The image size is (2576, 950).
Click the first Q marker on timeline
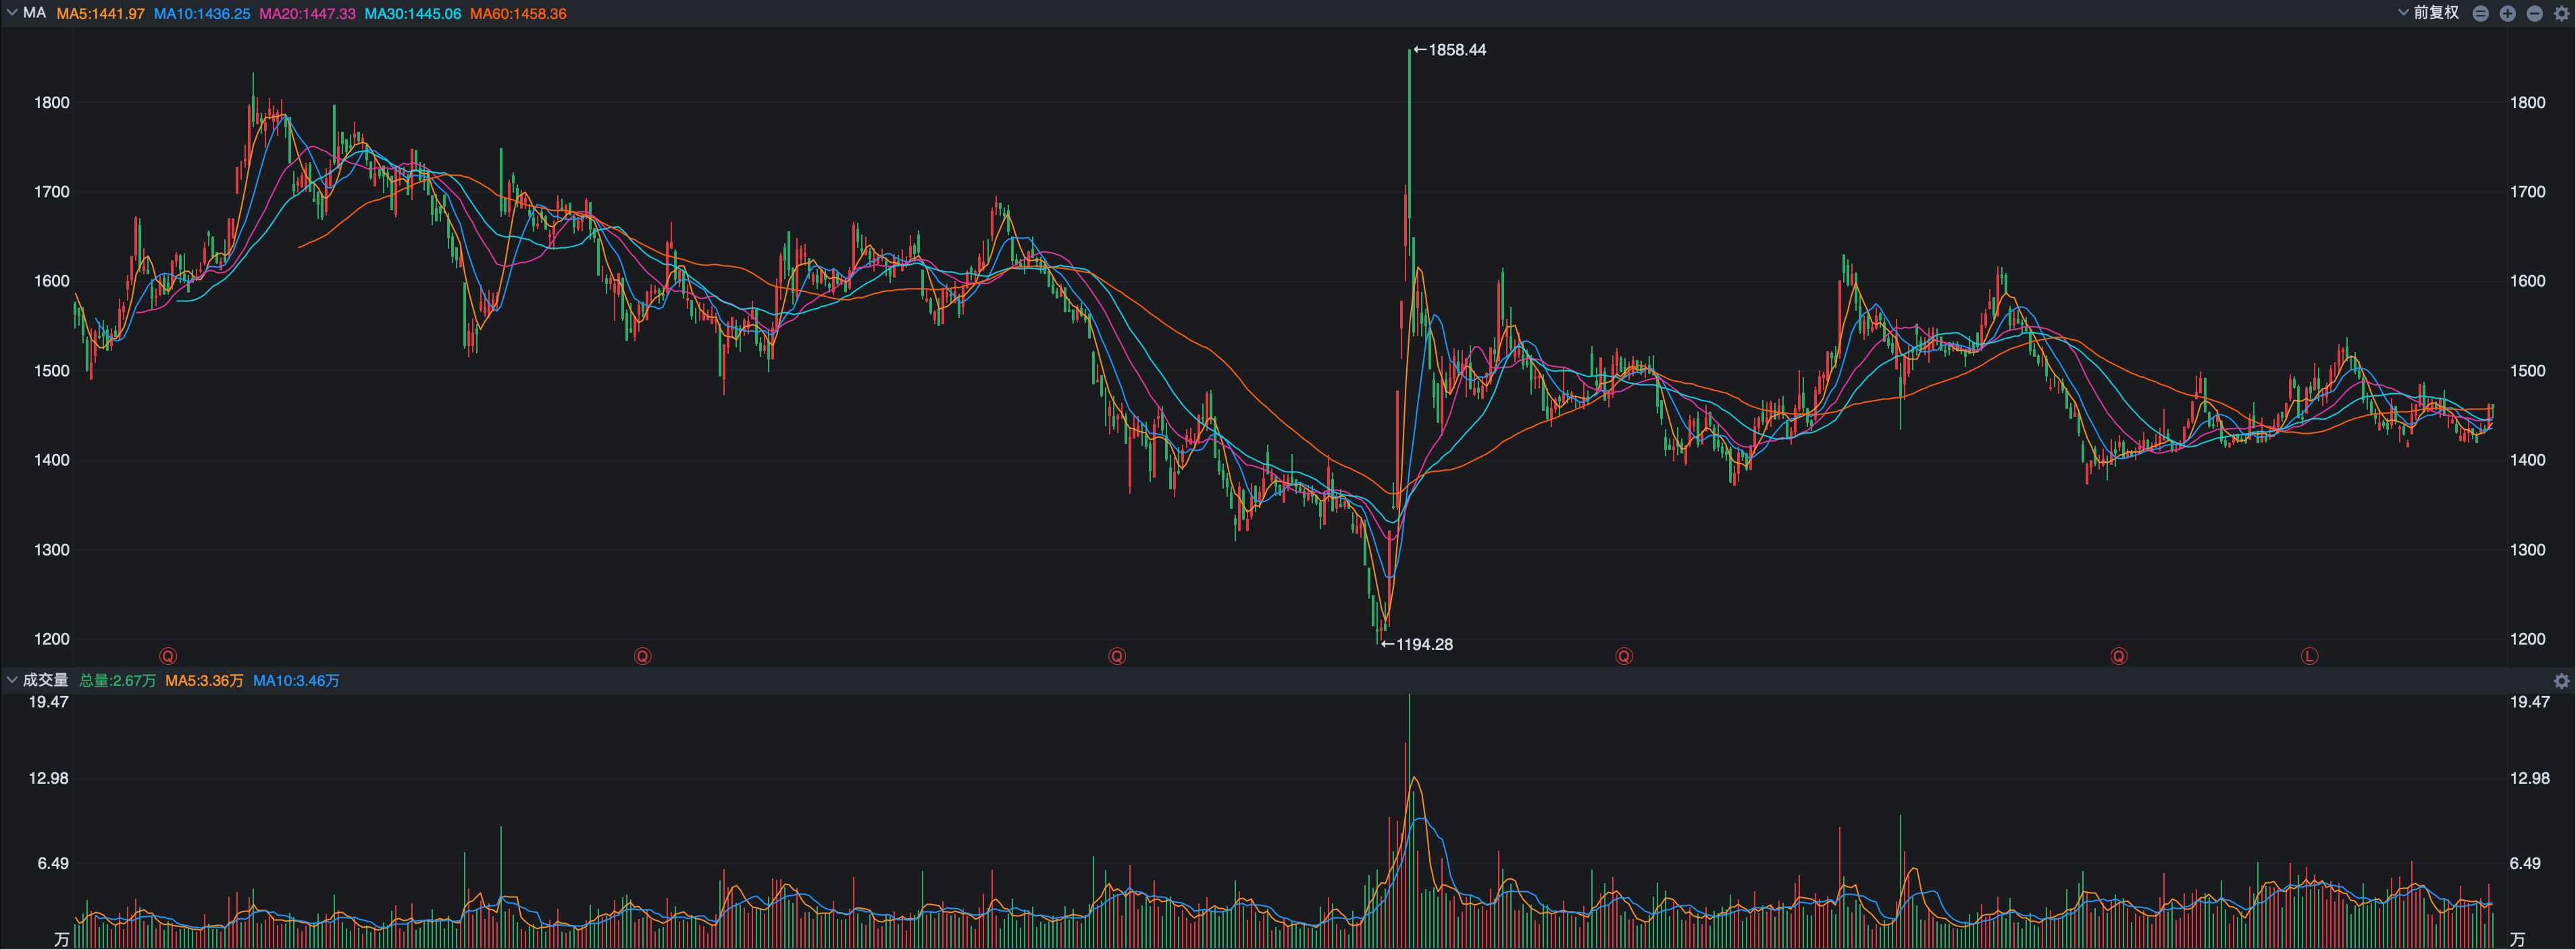[168, 657]
